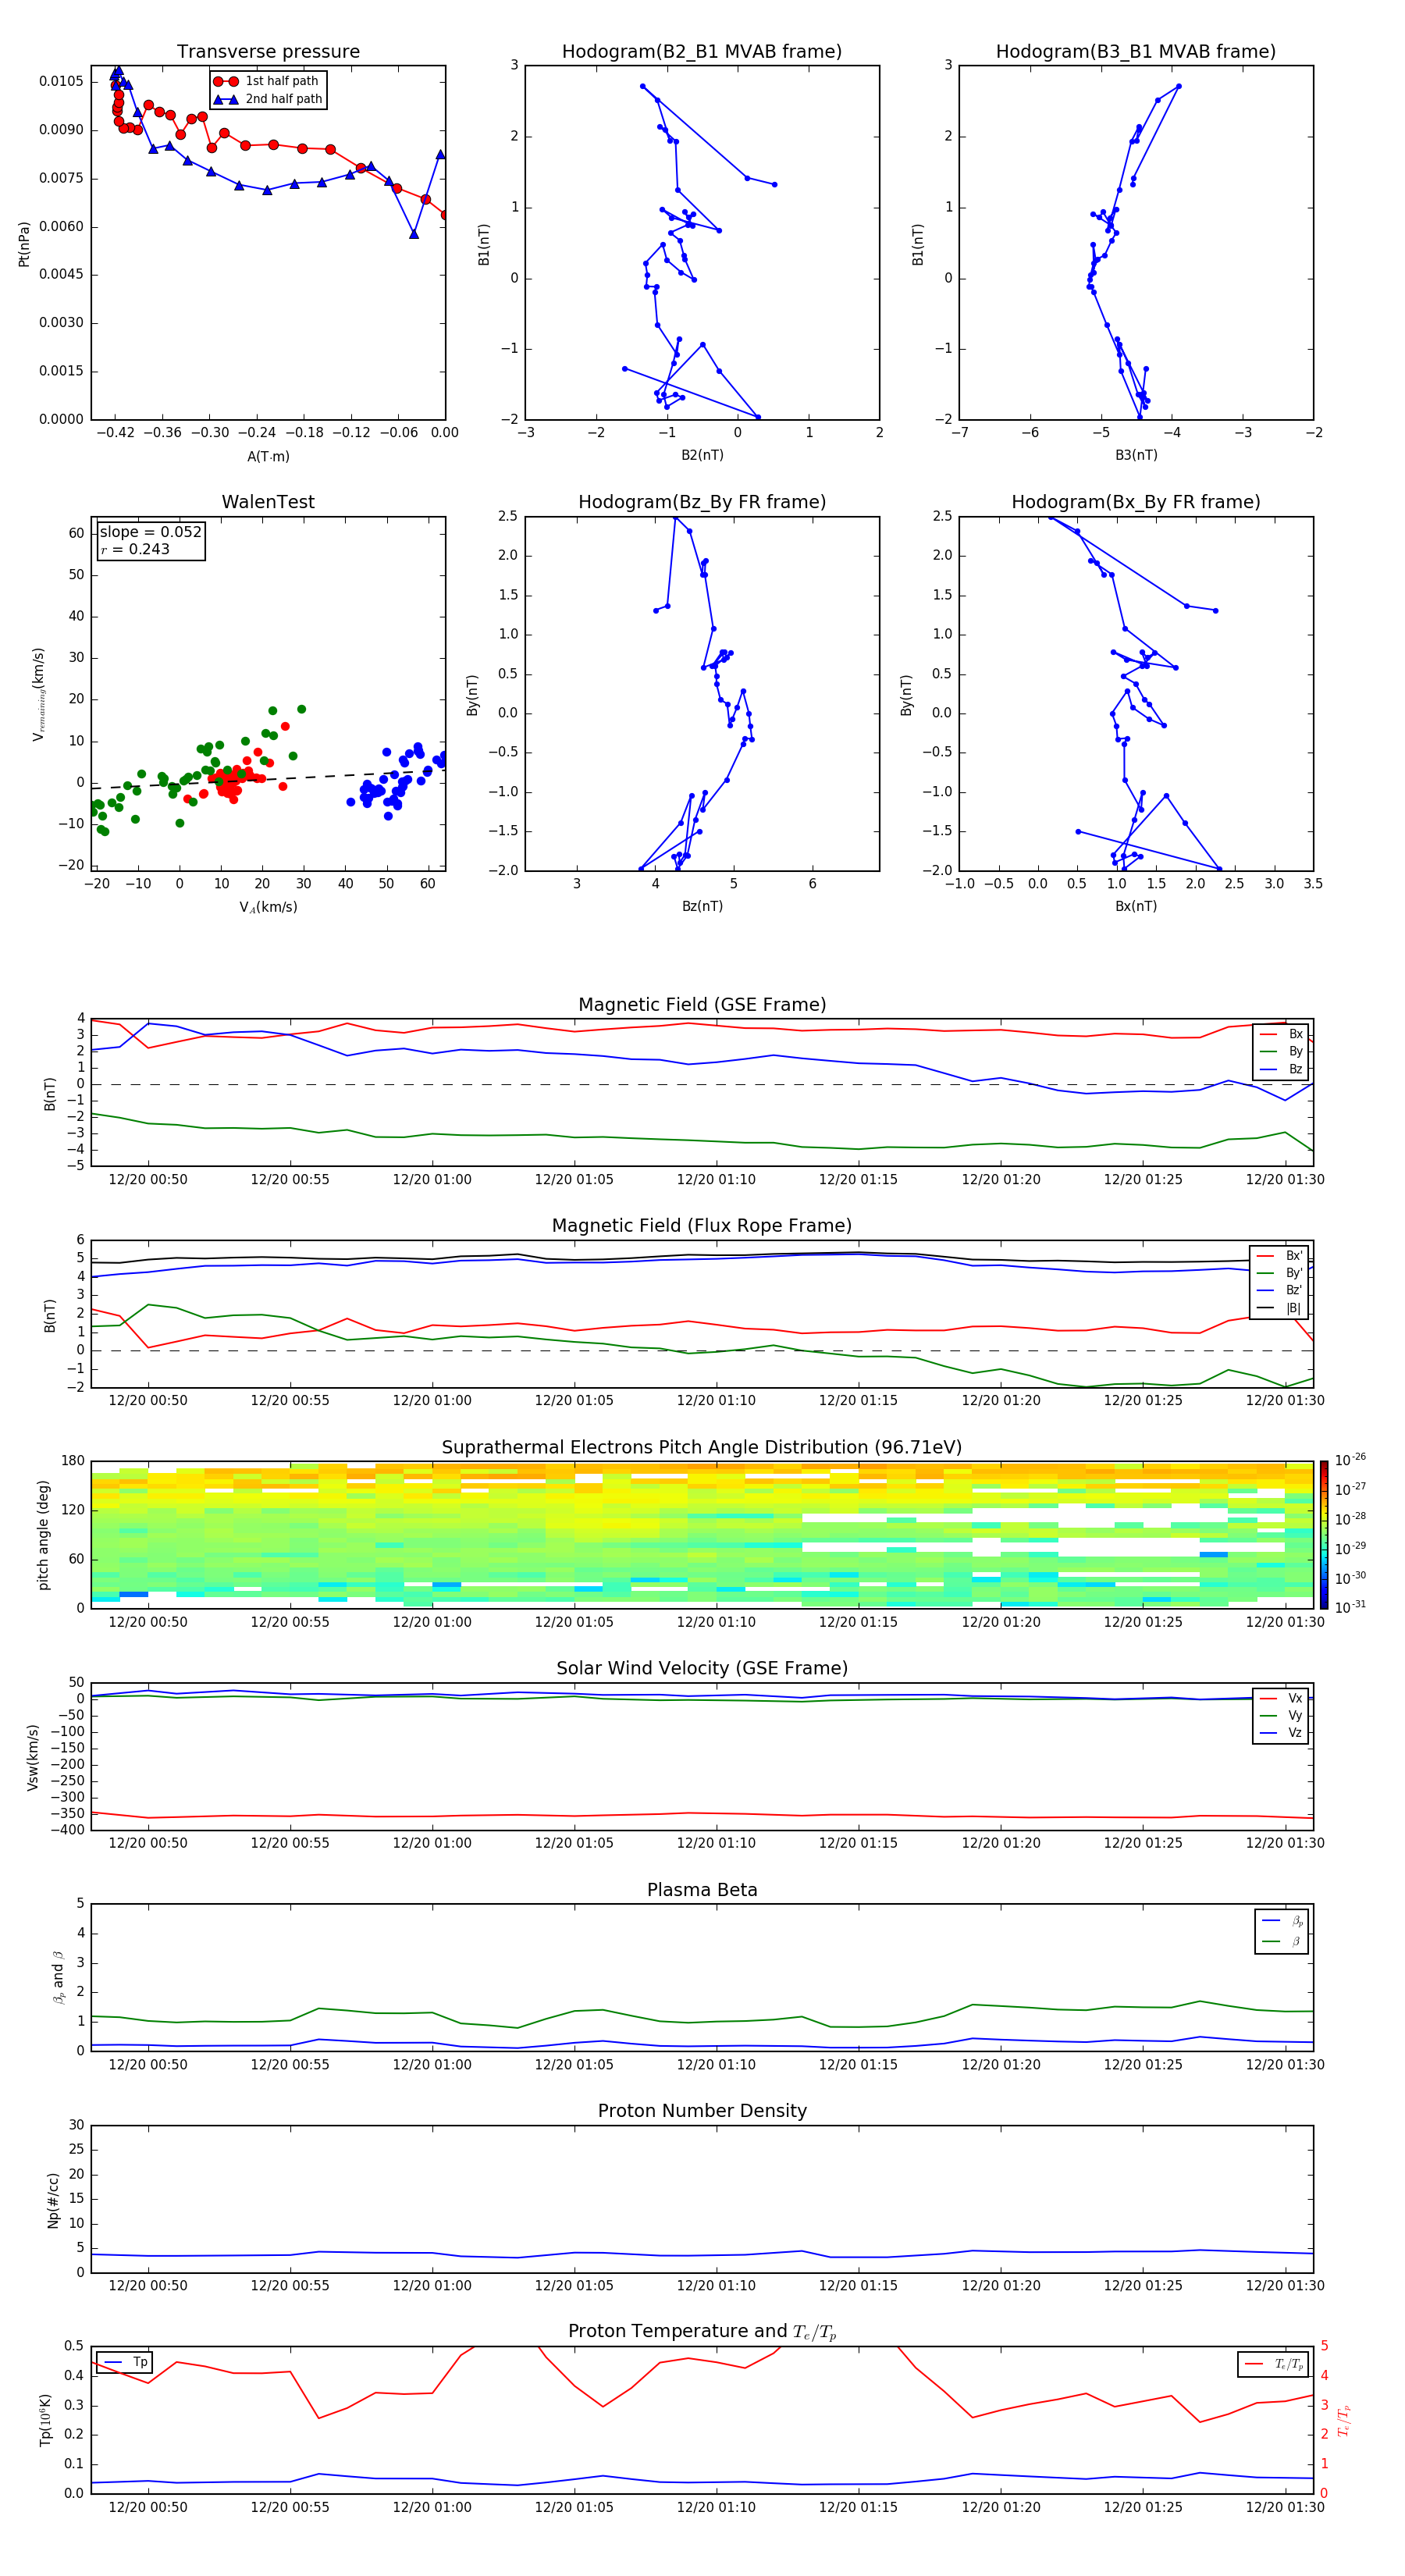This screenshot has height=2576, width=1405.
Task: Click the B2(nT) x-axis label
Action: (x=702, y=455)
